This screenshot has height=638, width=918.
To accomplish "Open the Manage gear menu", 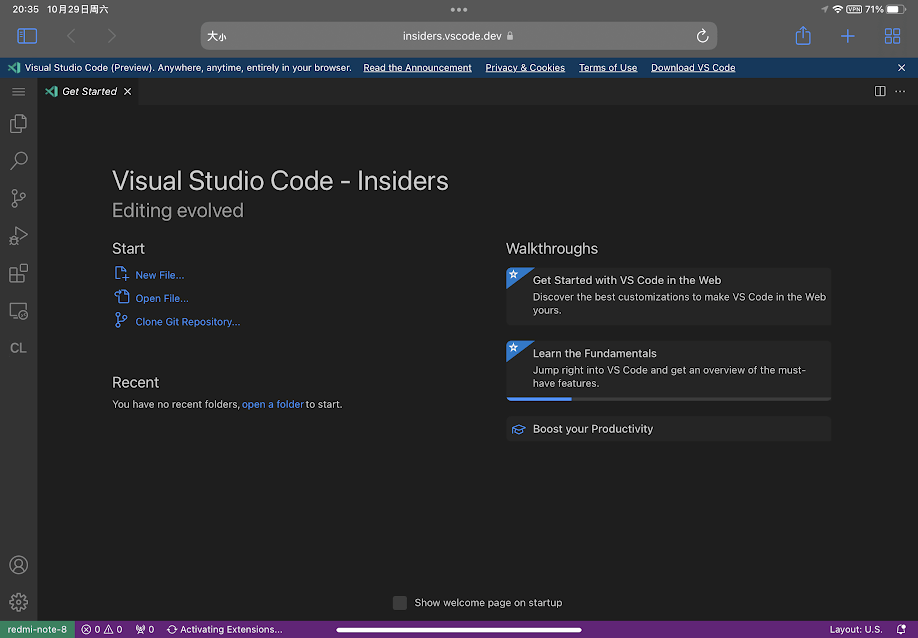I will (x=18, y=602).
